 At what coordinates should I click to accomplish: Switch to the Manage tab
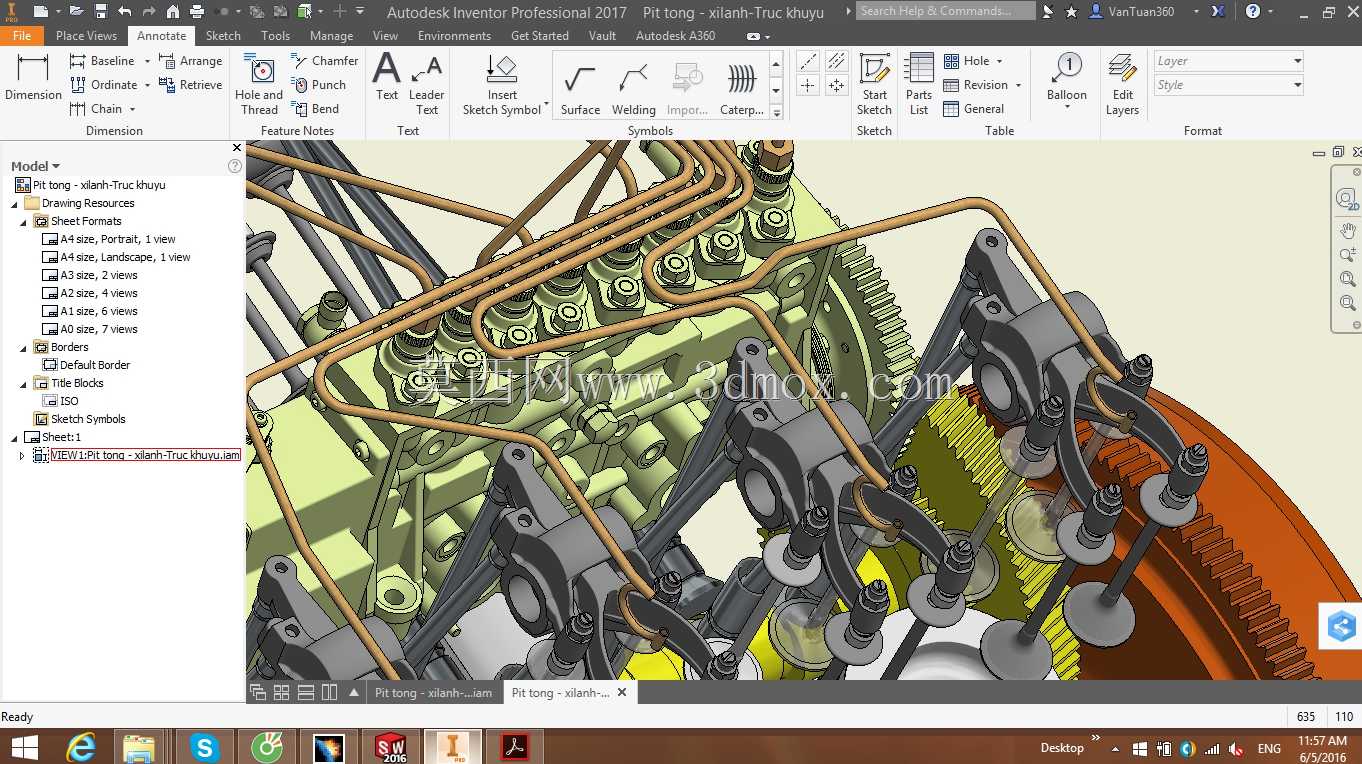(x=331, y=35)
